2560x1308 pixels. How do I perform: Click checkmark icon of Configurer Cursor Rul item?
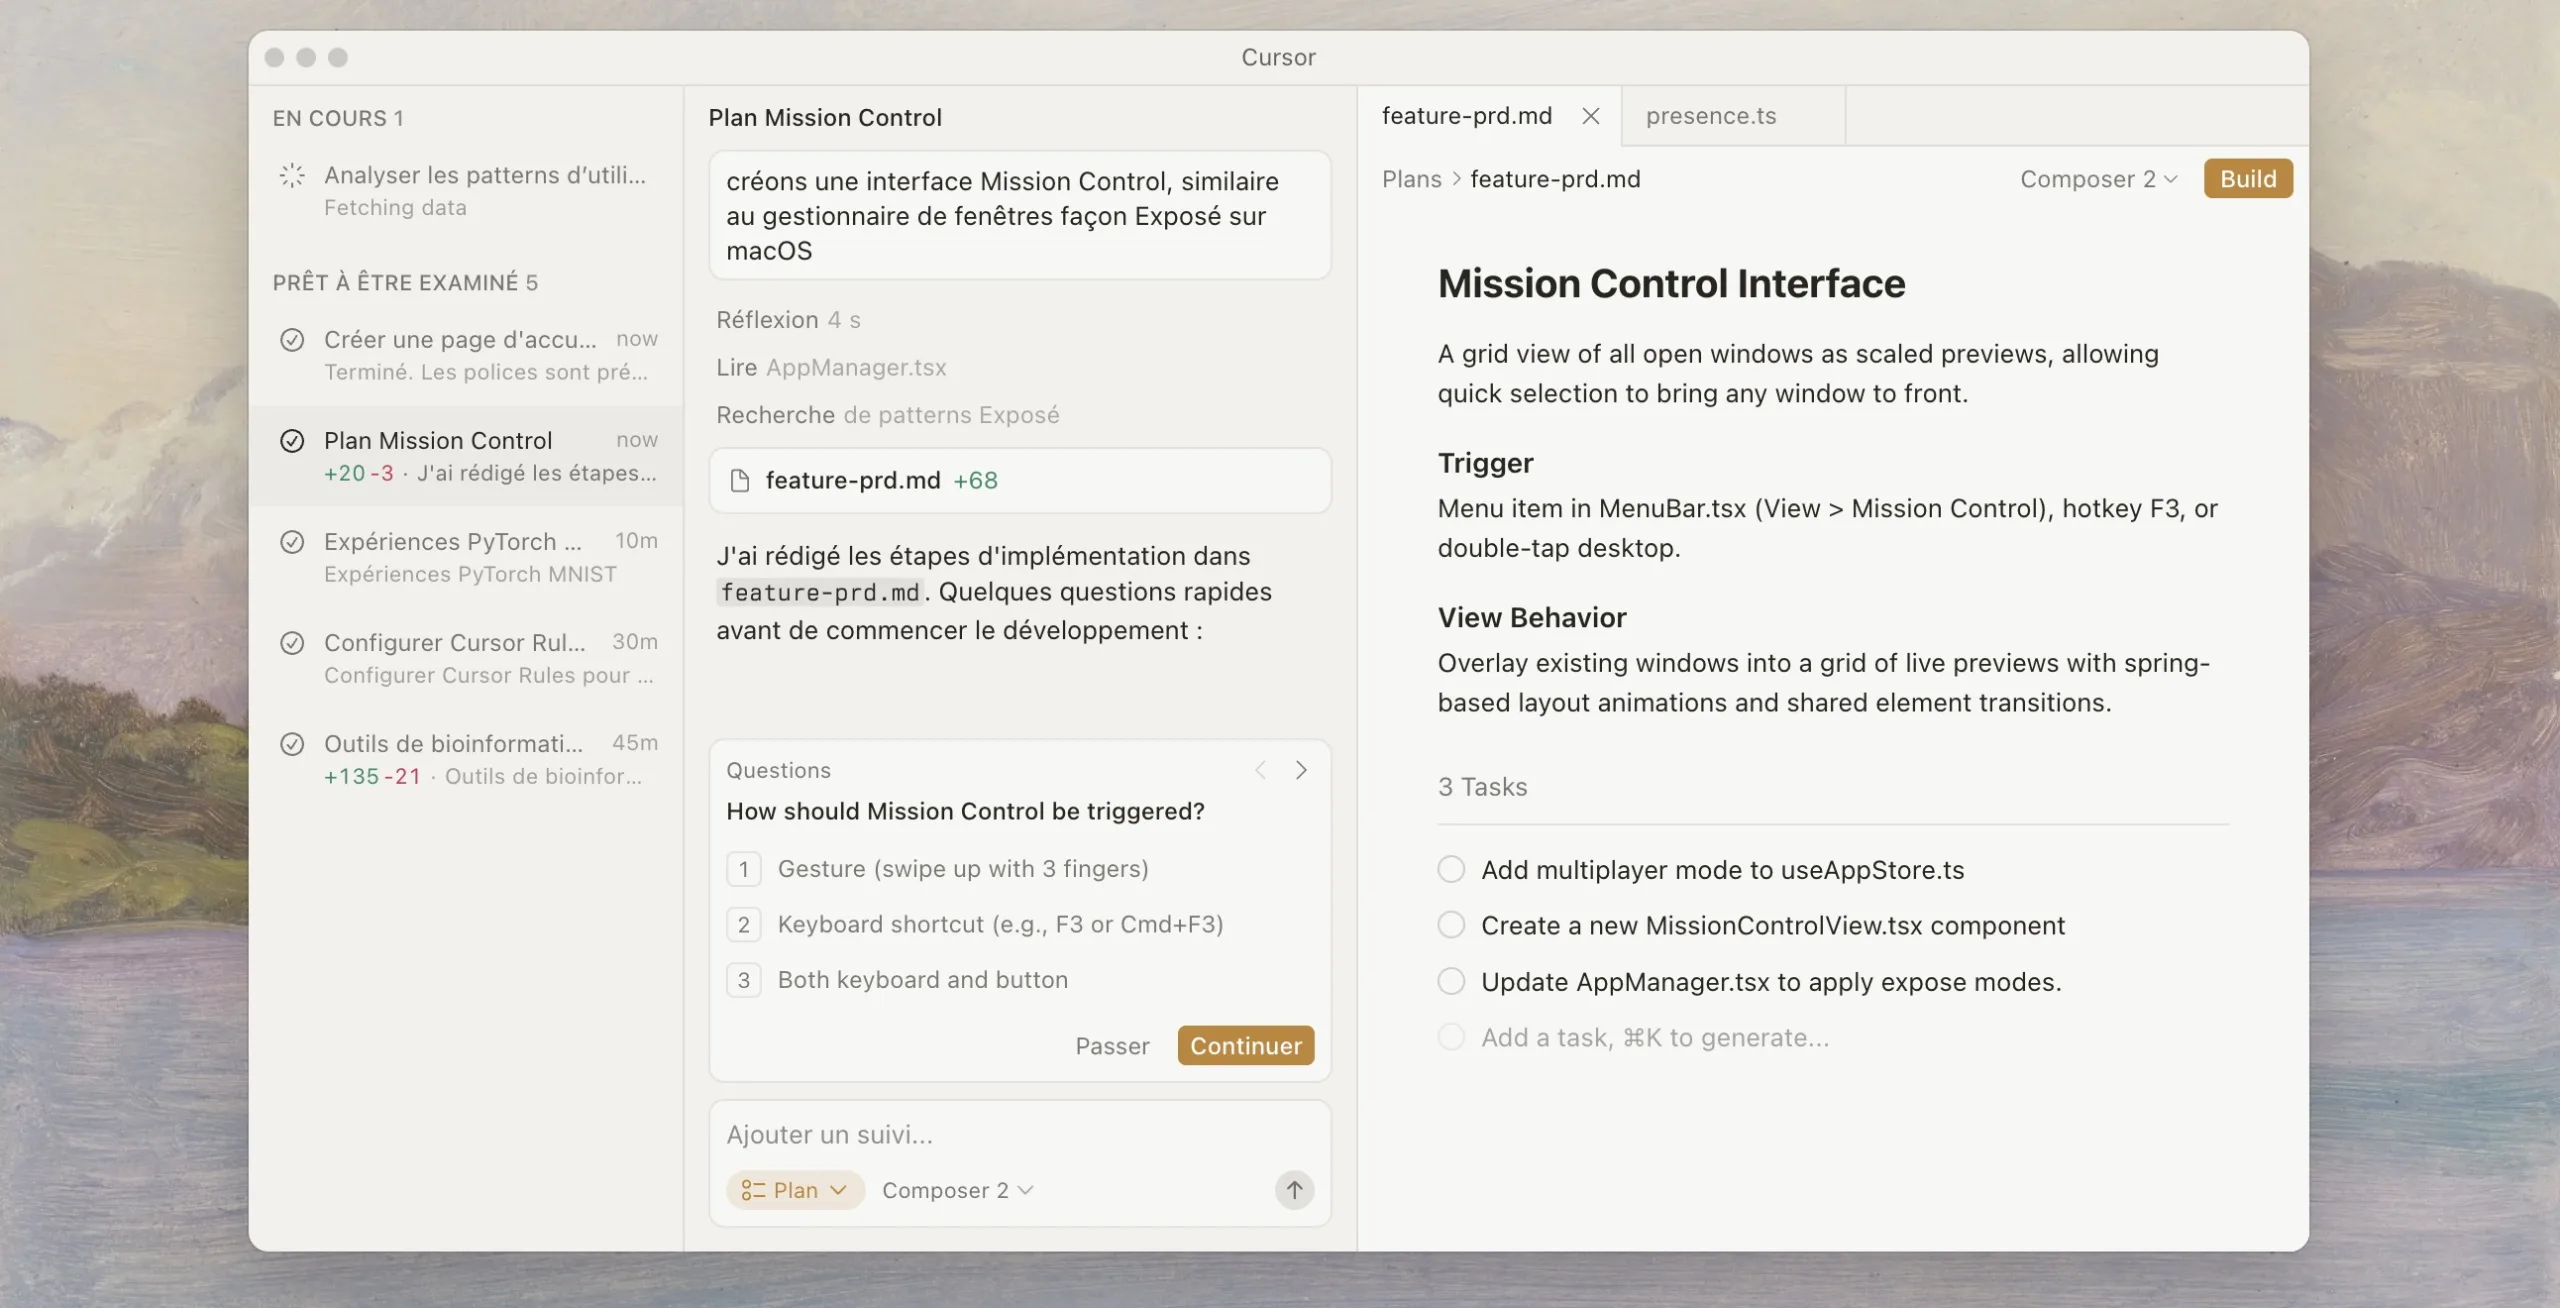(292, 643)
